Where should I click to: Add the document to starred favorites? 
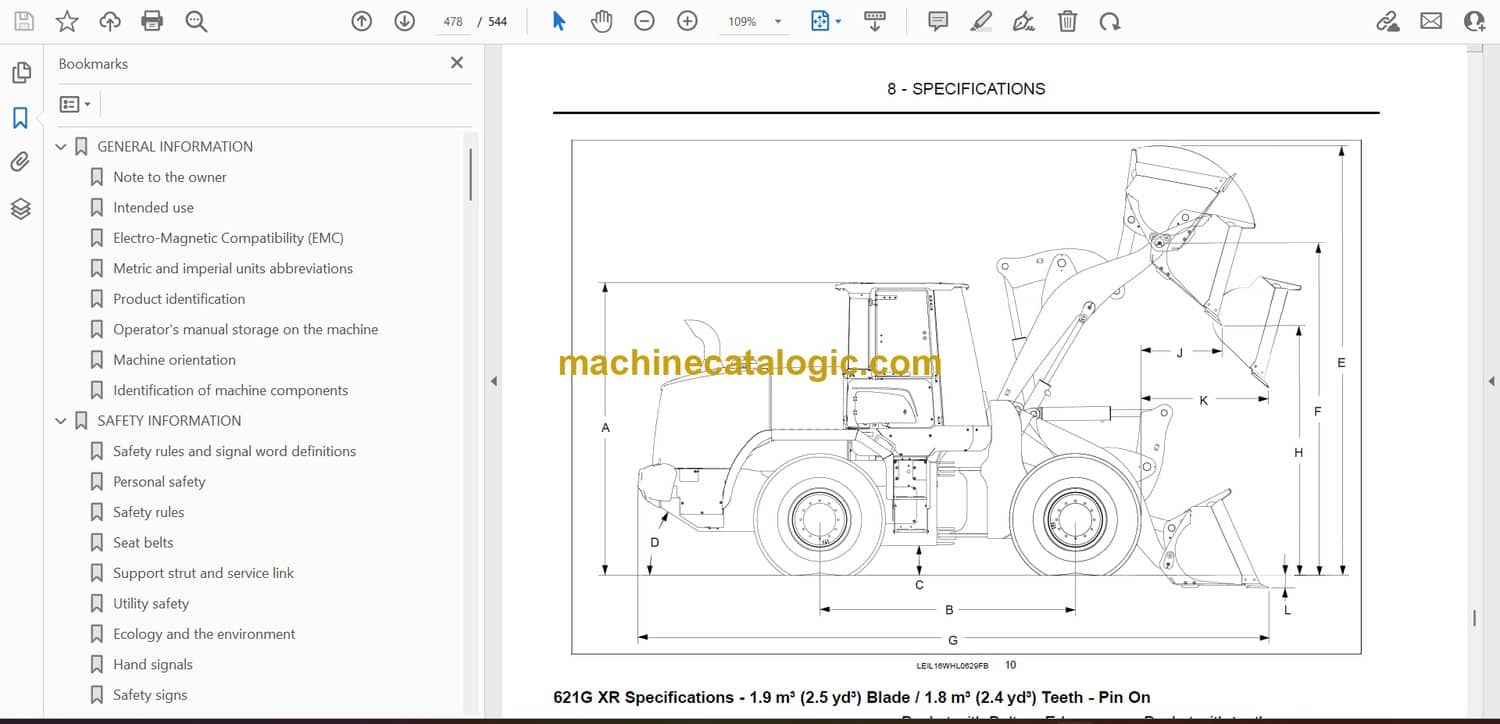coord(67,21)
